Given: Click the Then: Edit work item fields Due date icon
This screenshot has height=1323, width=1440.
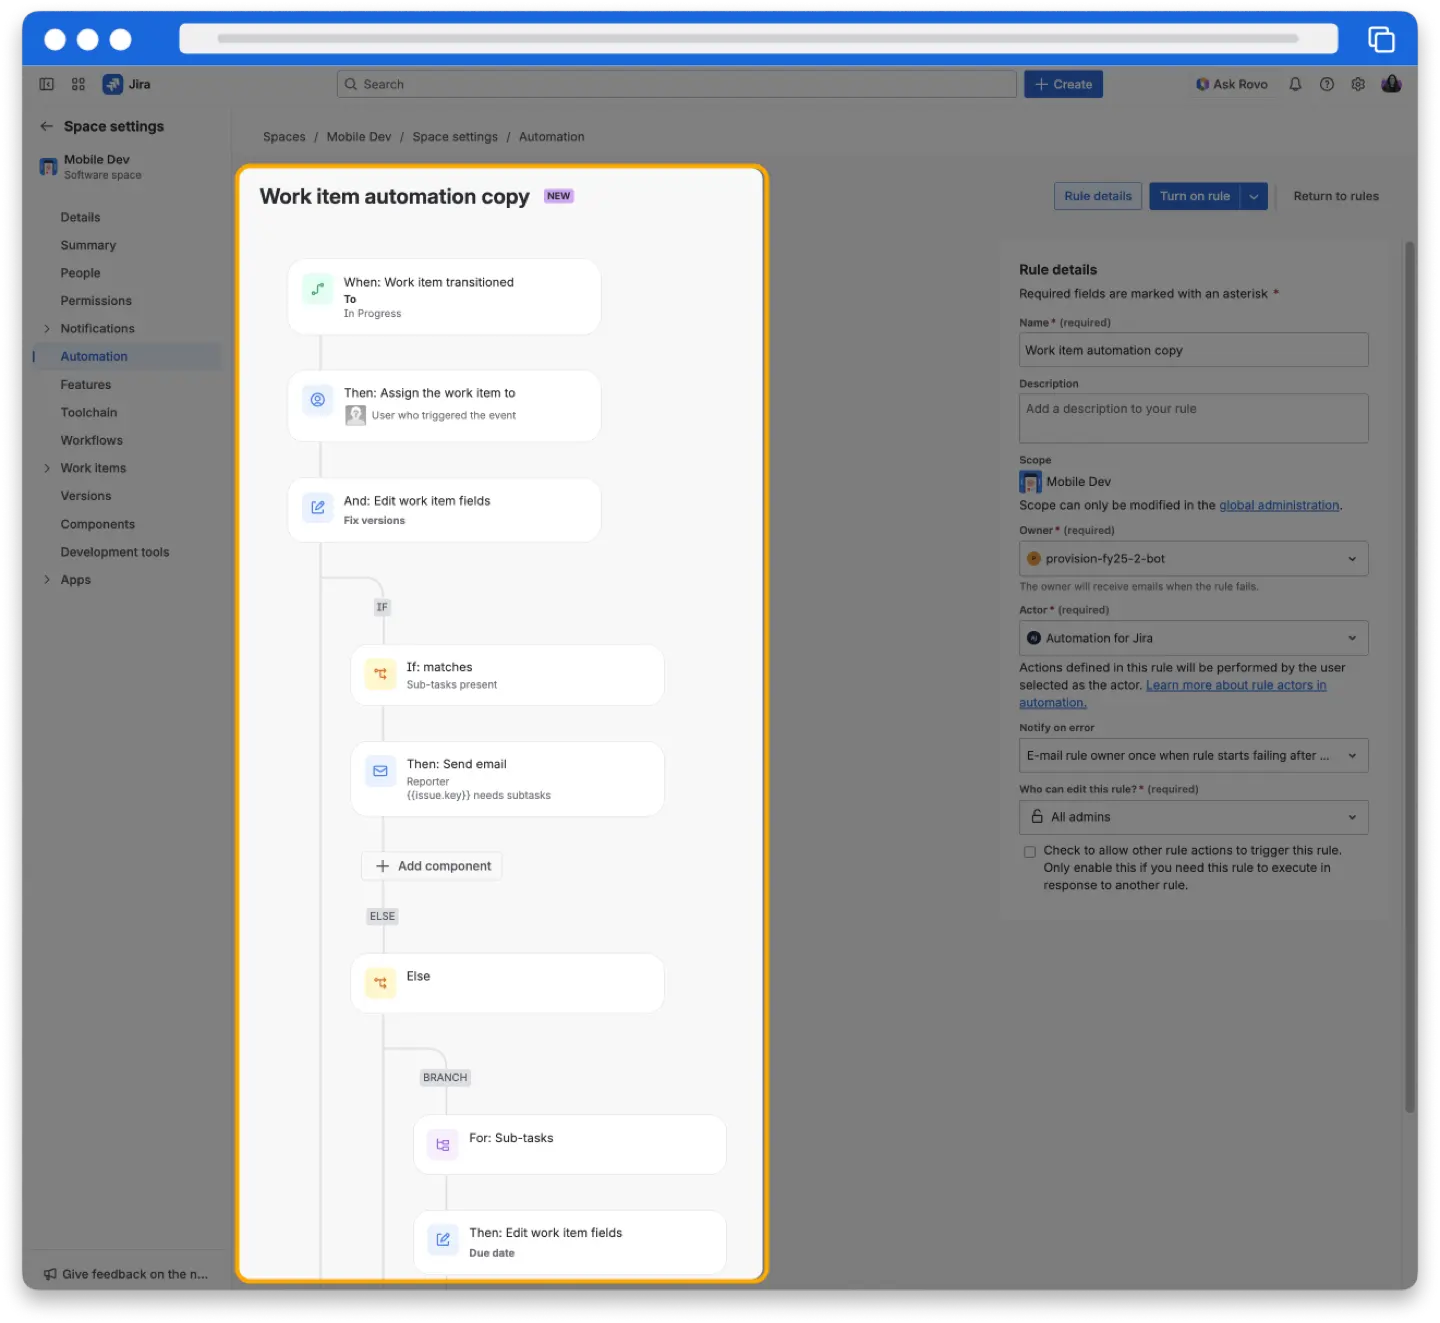Looking at the screenshot, I should coord(443,1240).
